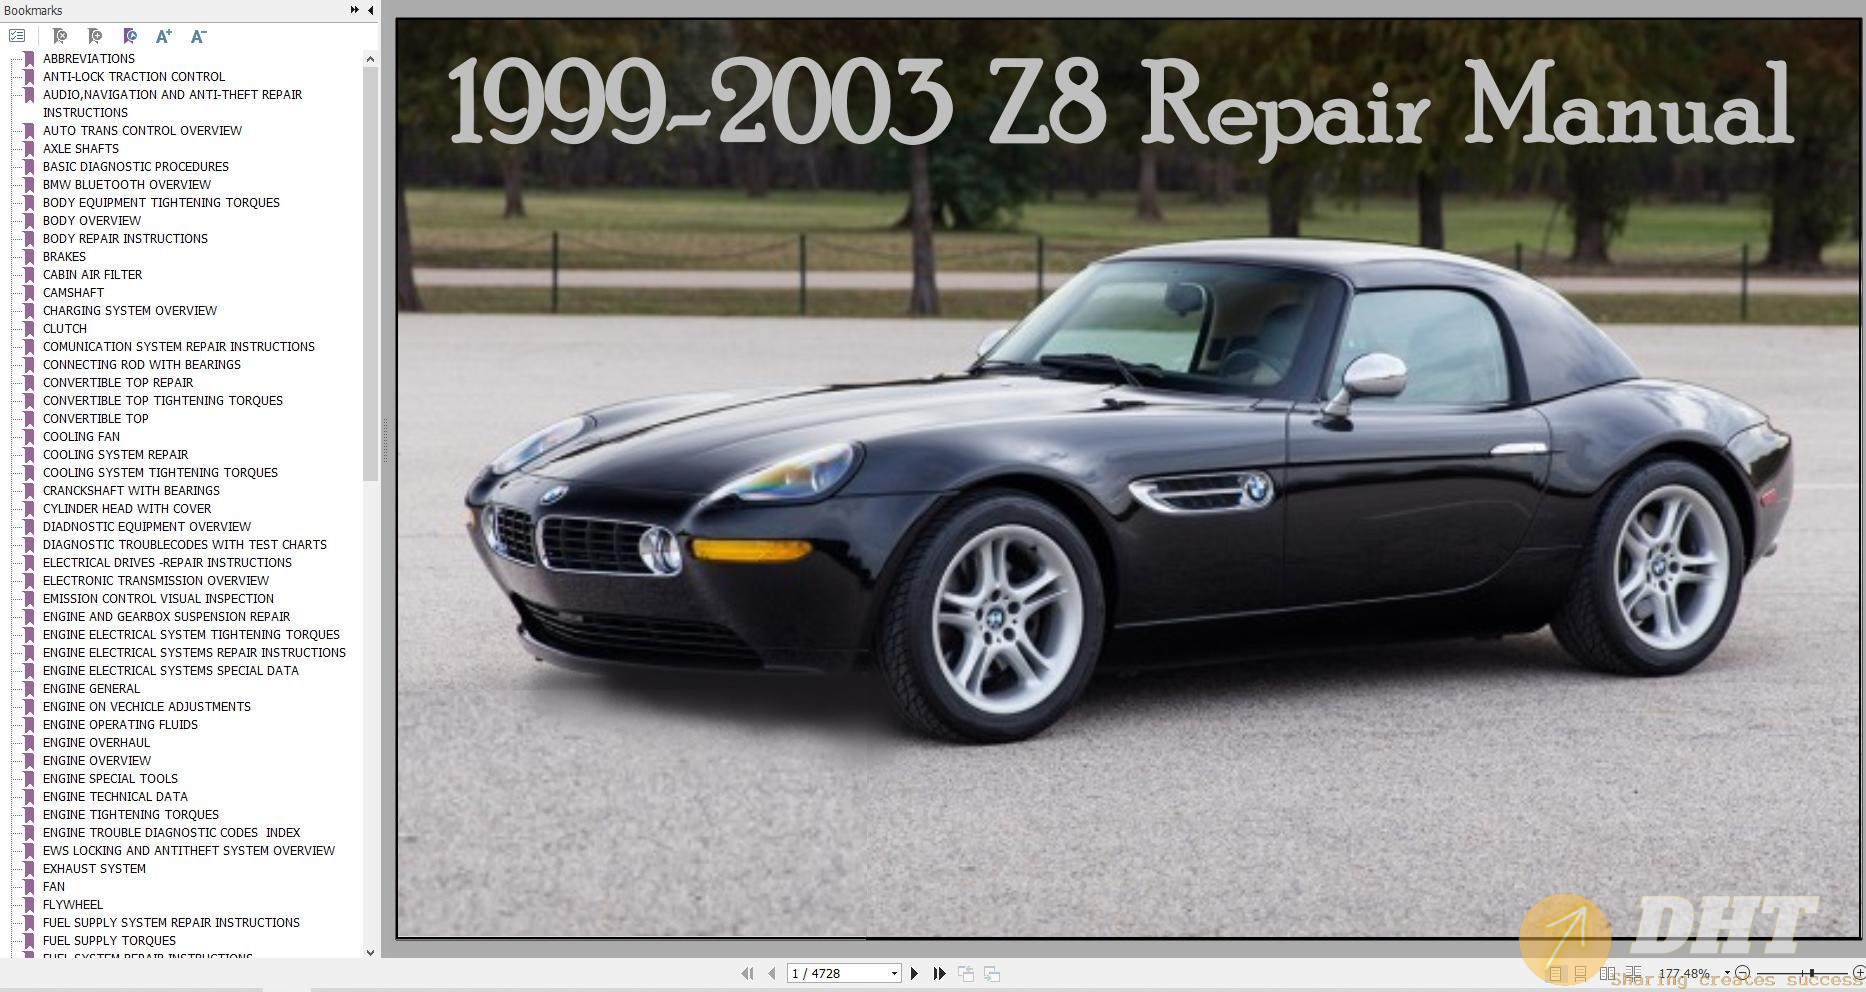Go to EXHAUST SYSTEM bookmark
The image size is (1866, 992).
click(94, 868)
